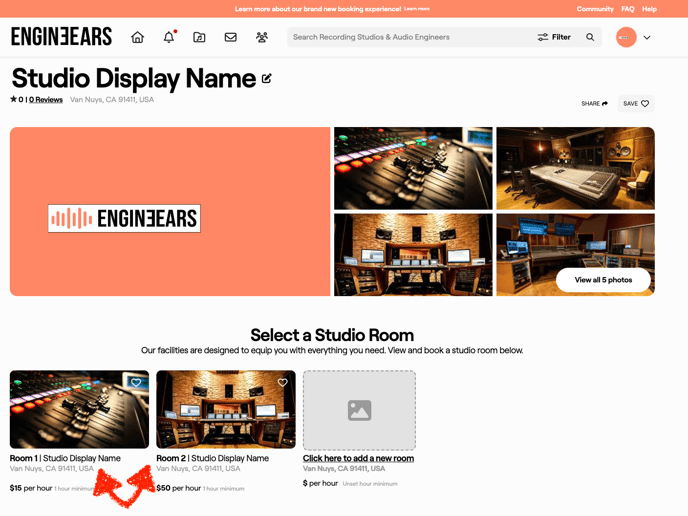Screen dimensions: 688x516
Task: Click the search magnifier icon
Action: [x=590, y=37]
